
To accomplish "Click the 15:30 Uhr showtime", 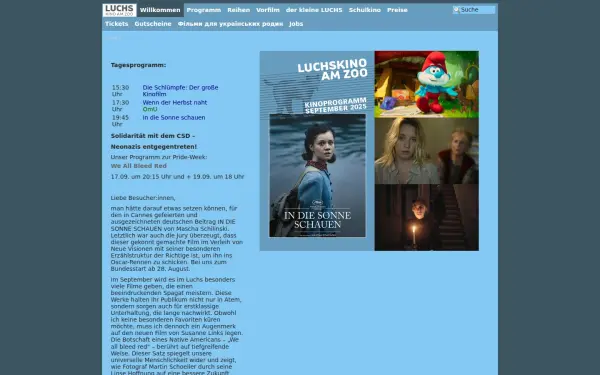I will (121, 91).
